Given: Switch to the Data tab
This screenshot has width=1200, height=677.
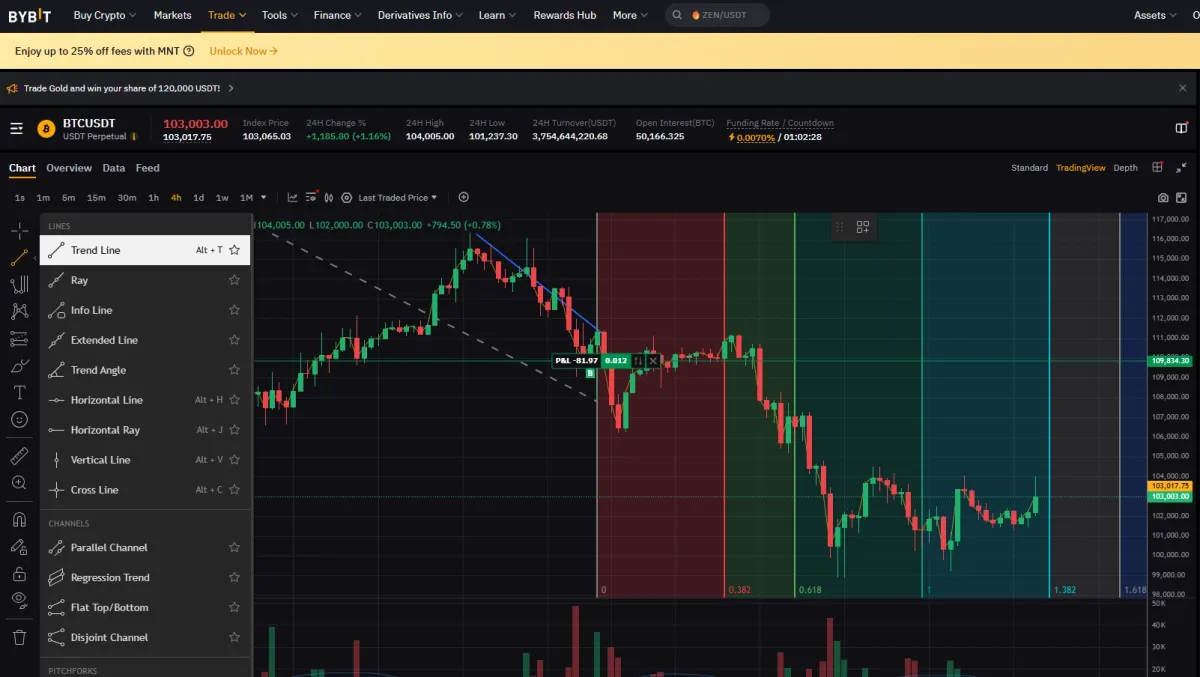Looking at the screenshot, I should tap(114, 168).
